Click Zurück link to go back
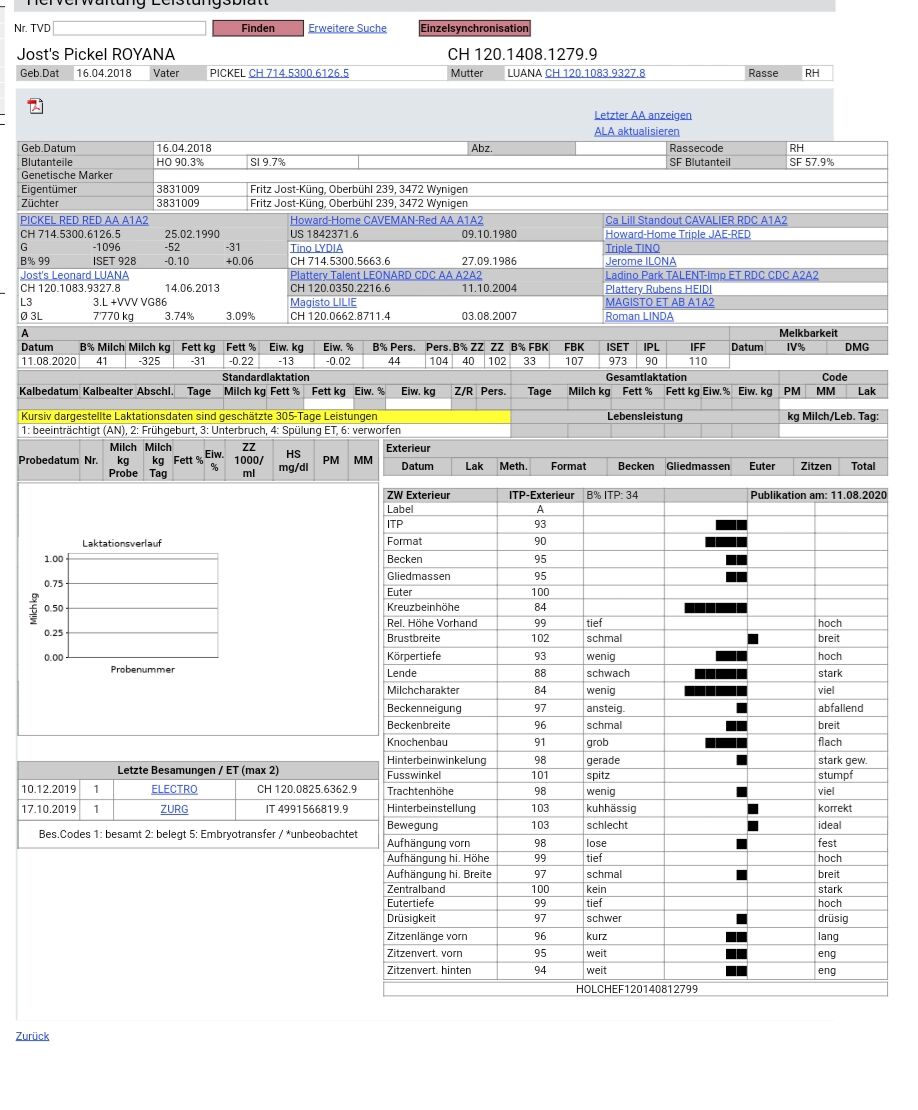This screenshot has width=918, height=1110. point(32,1036)
